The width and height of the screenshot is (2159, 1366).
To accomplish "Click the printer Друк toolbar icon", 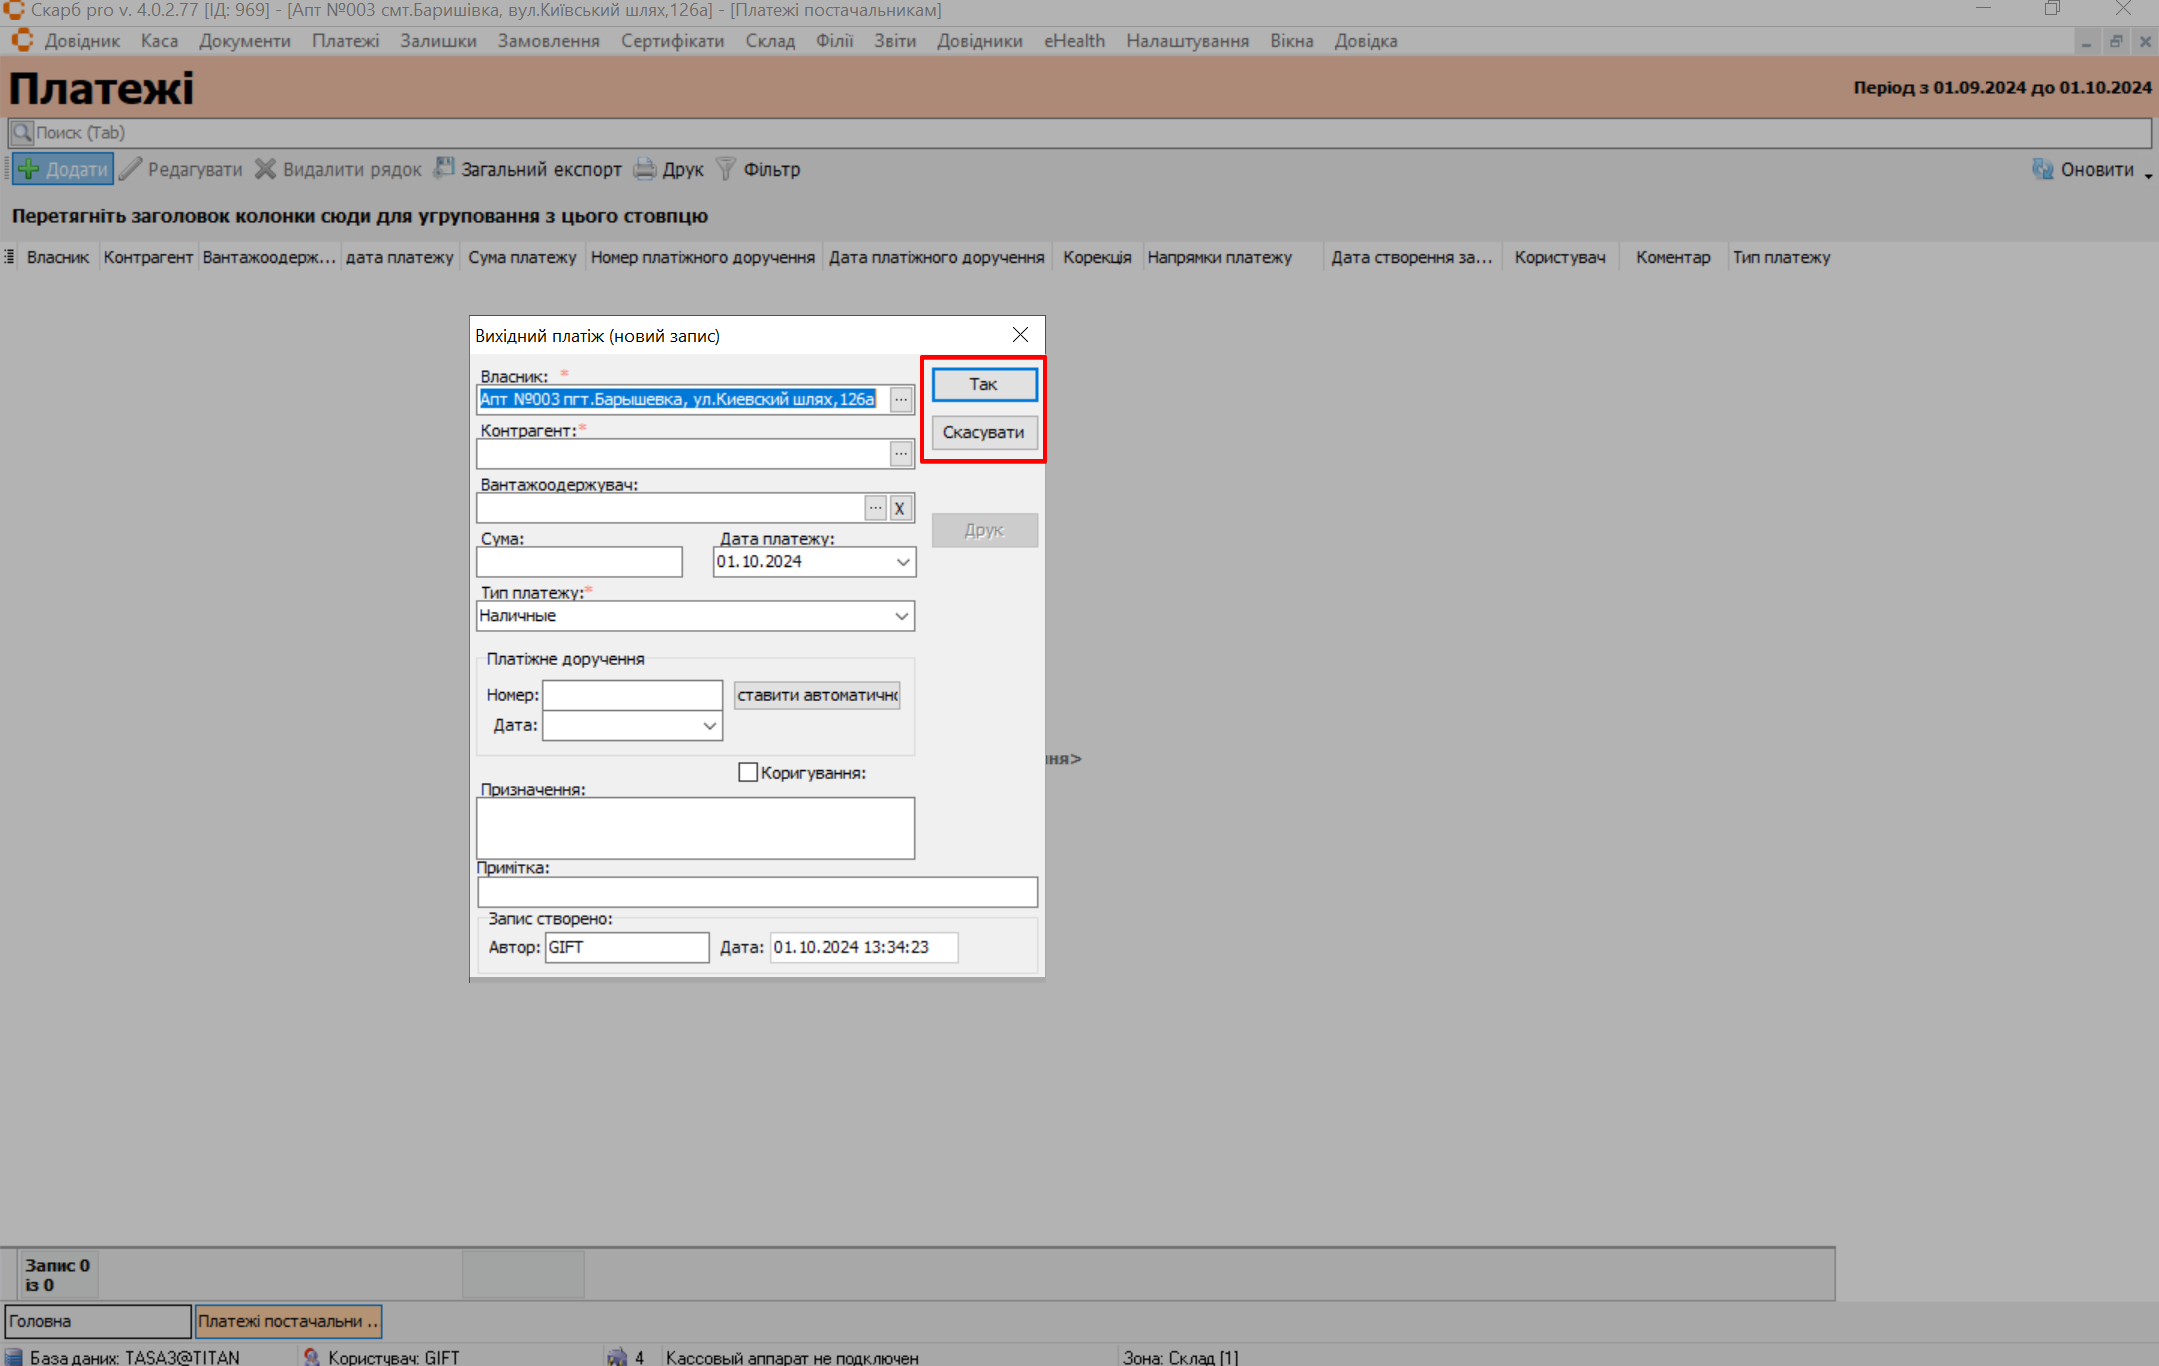I will (x=645, y=169).
